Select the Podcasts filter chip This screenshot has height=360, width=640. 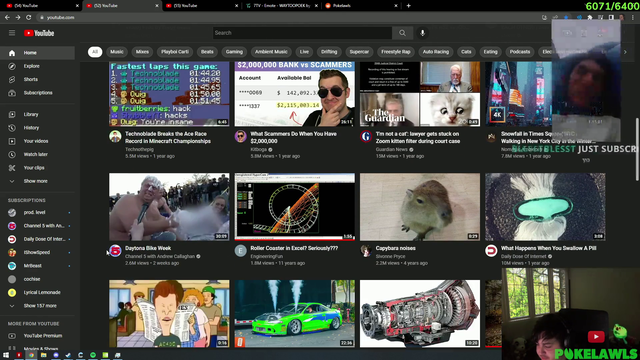pyautogui.click(x=520, y=52)
